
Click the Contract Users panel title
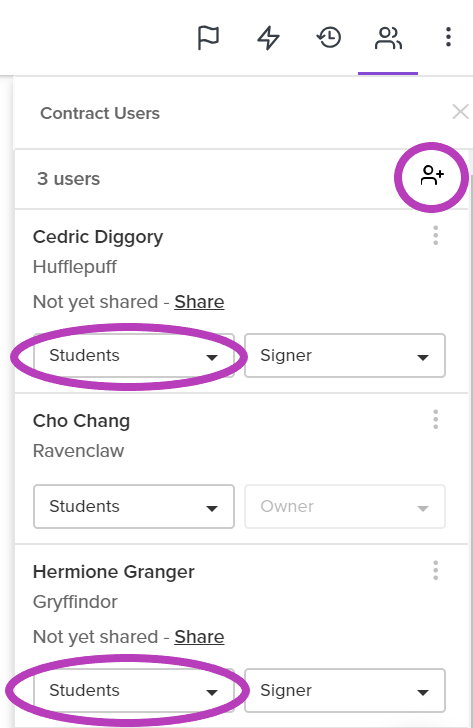(x=100, y=113)
